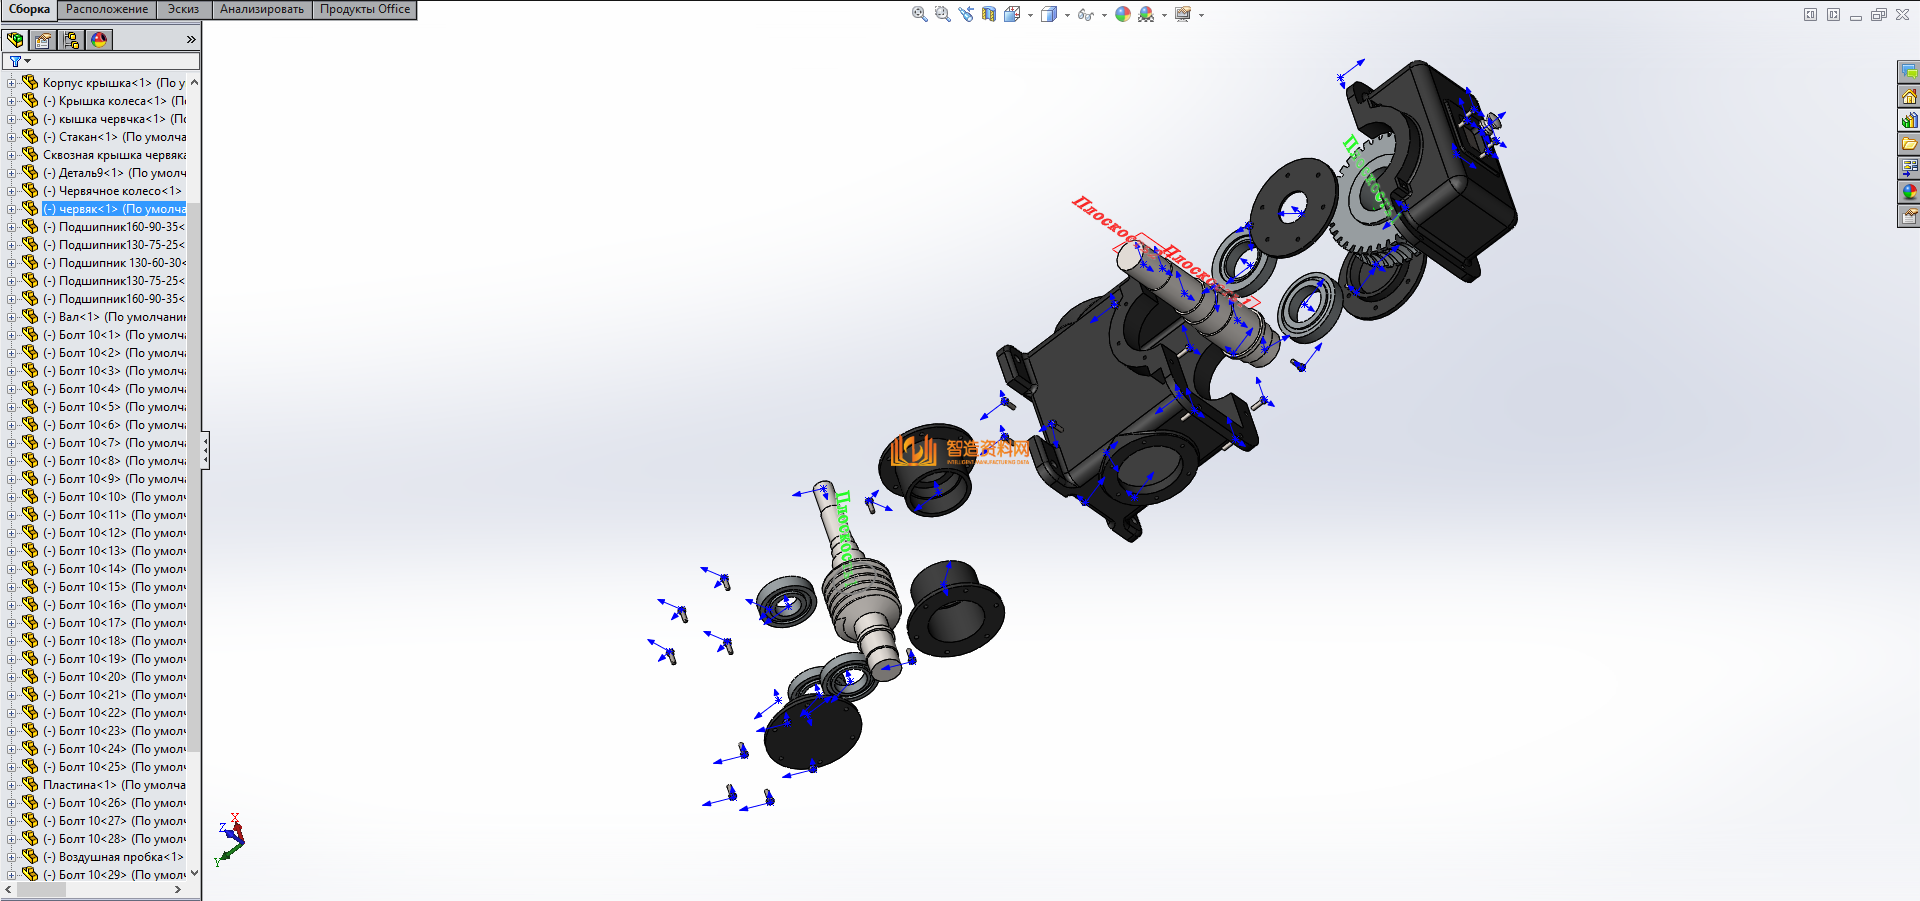
Task: Open the File Explorer folder task pane tab
Action: click(x=1909, y=144)
